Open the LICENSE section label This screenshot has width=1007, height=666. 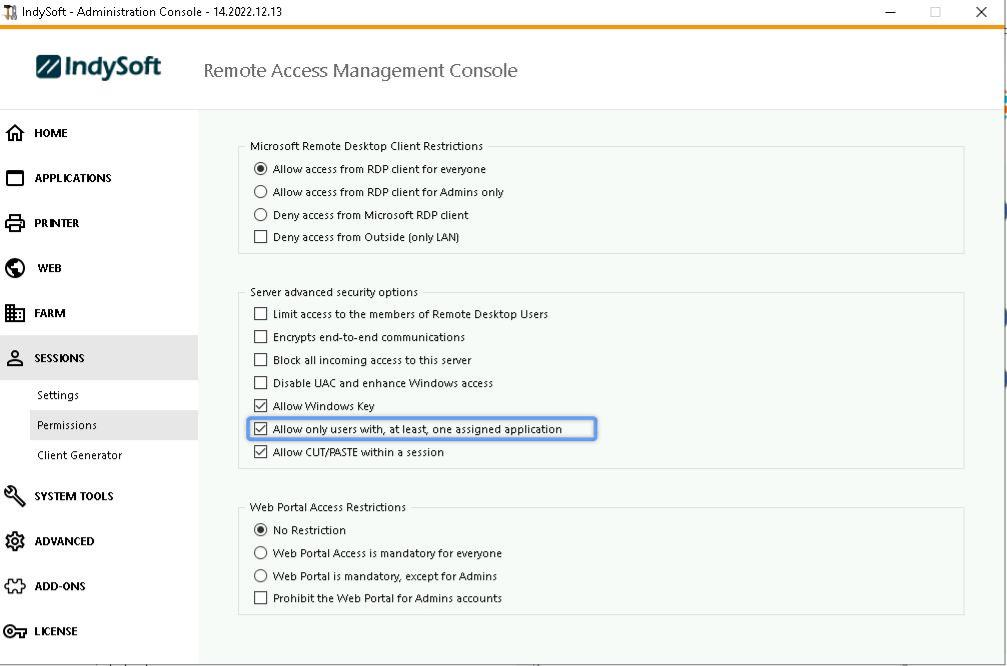[x=56, y=631]
